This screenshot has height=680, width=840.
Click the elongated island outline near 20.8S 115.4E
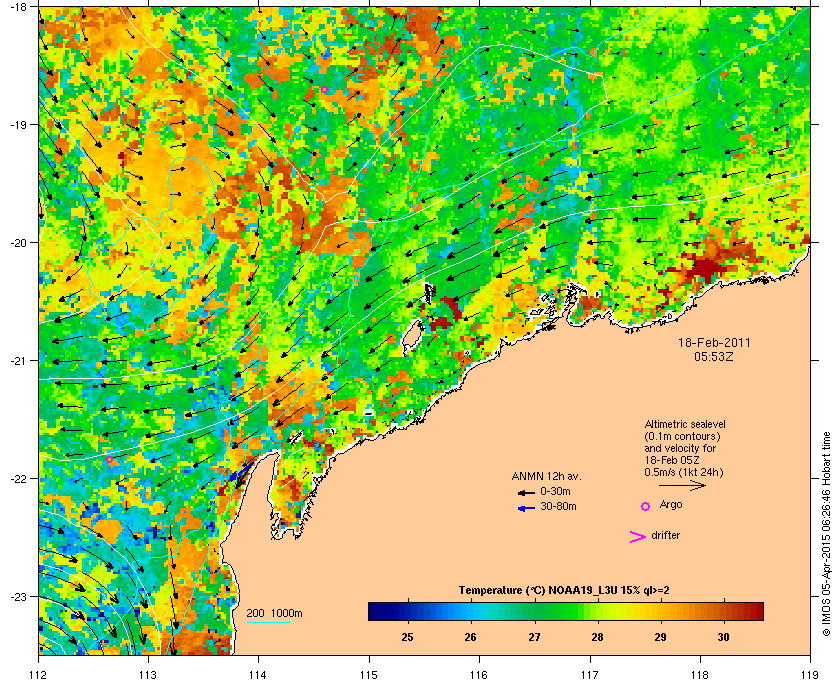pyautogui.click(x=412, y=338)
